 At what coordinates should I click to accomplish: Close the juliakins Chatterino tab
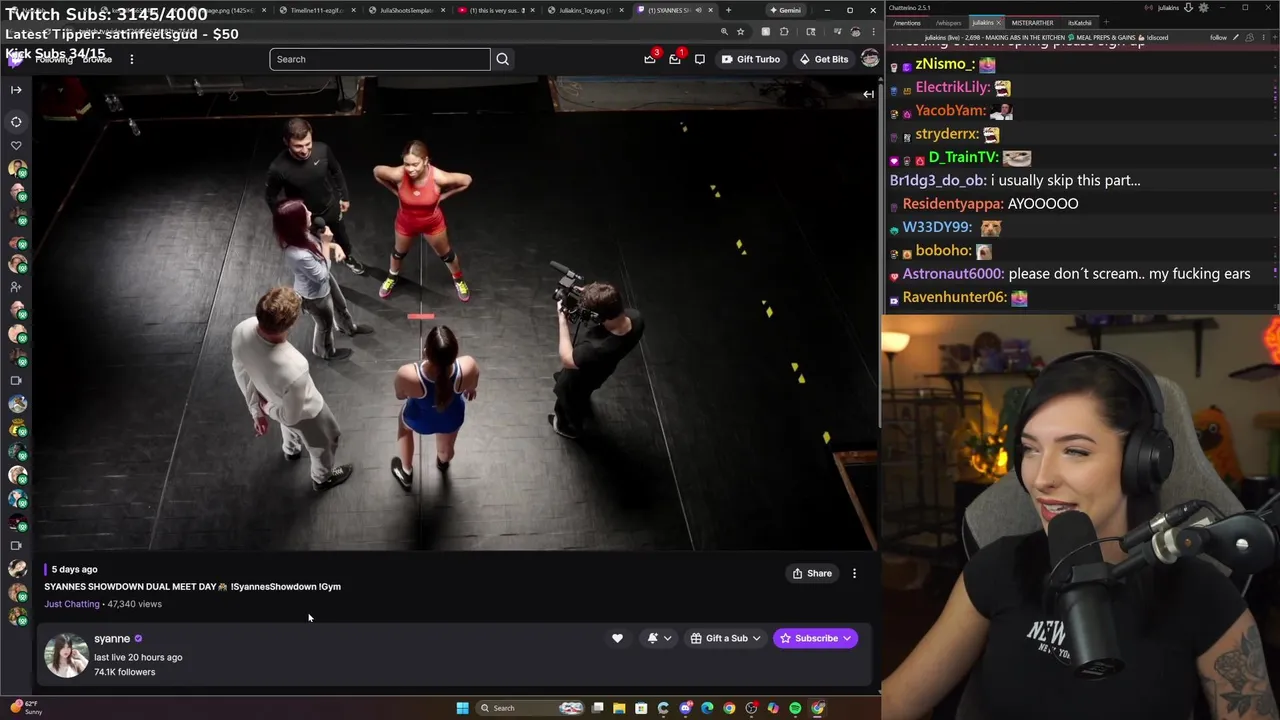tap(999, 22)
